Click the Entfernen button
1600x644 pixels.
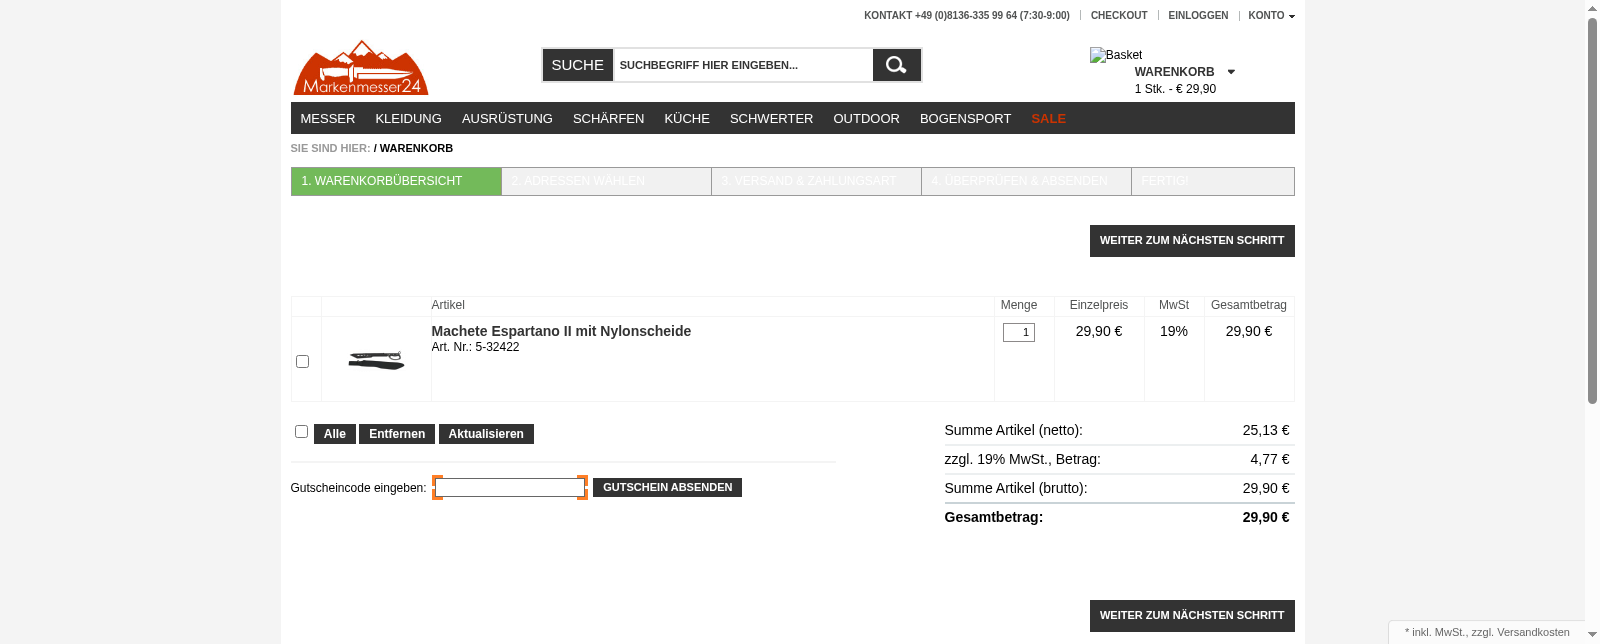[x=397, y=434]
